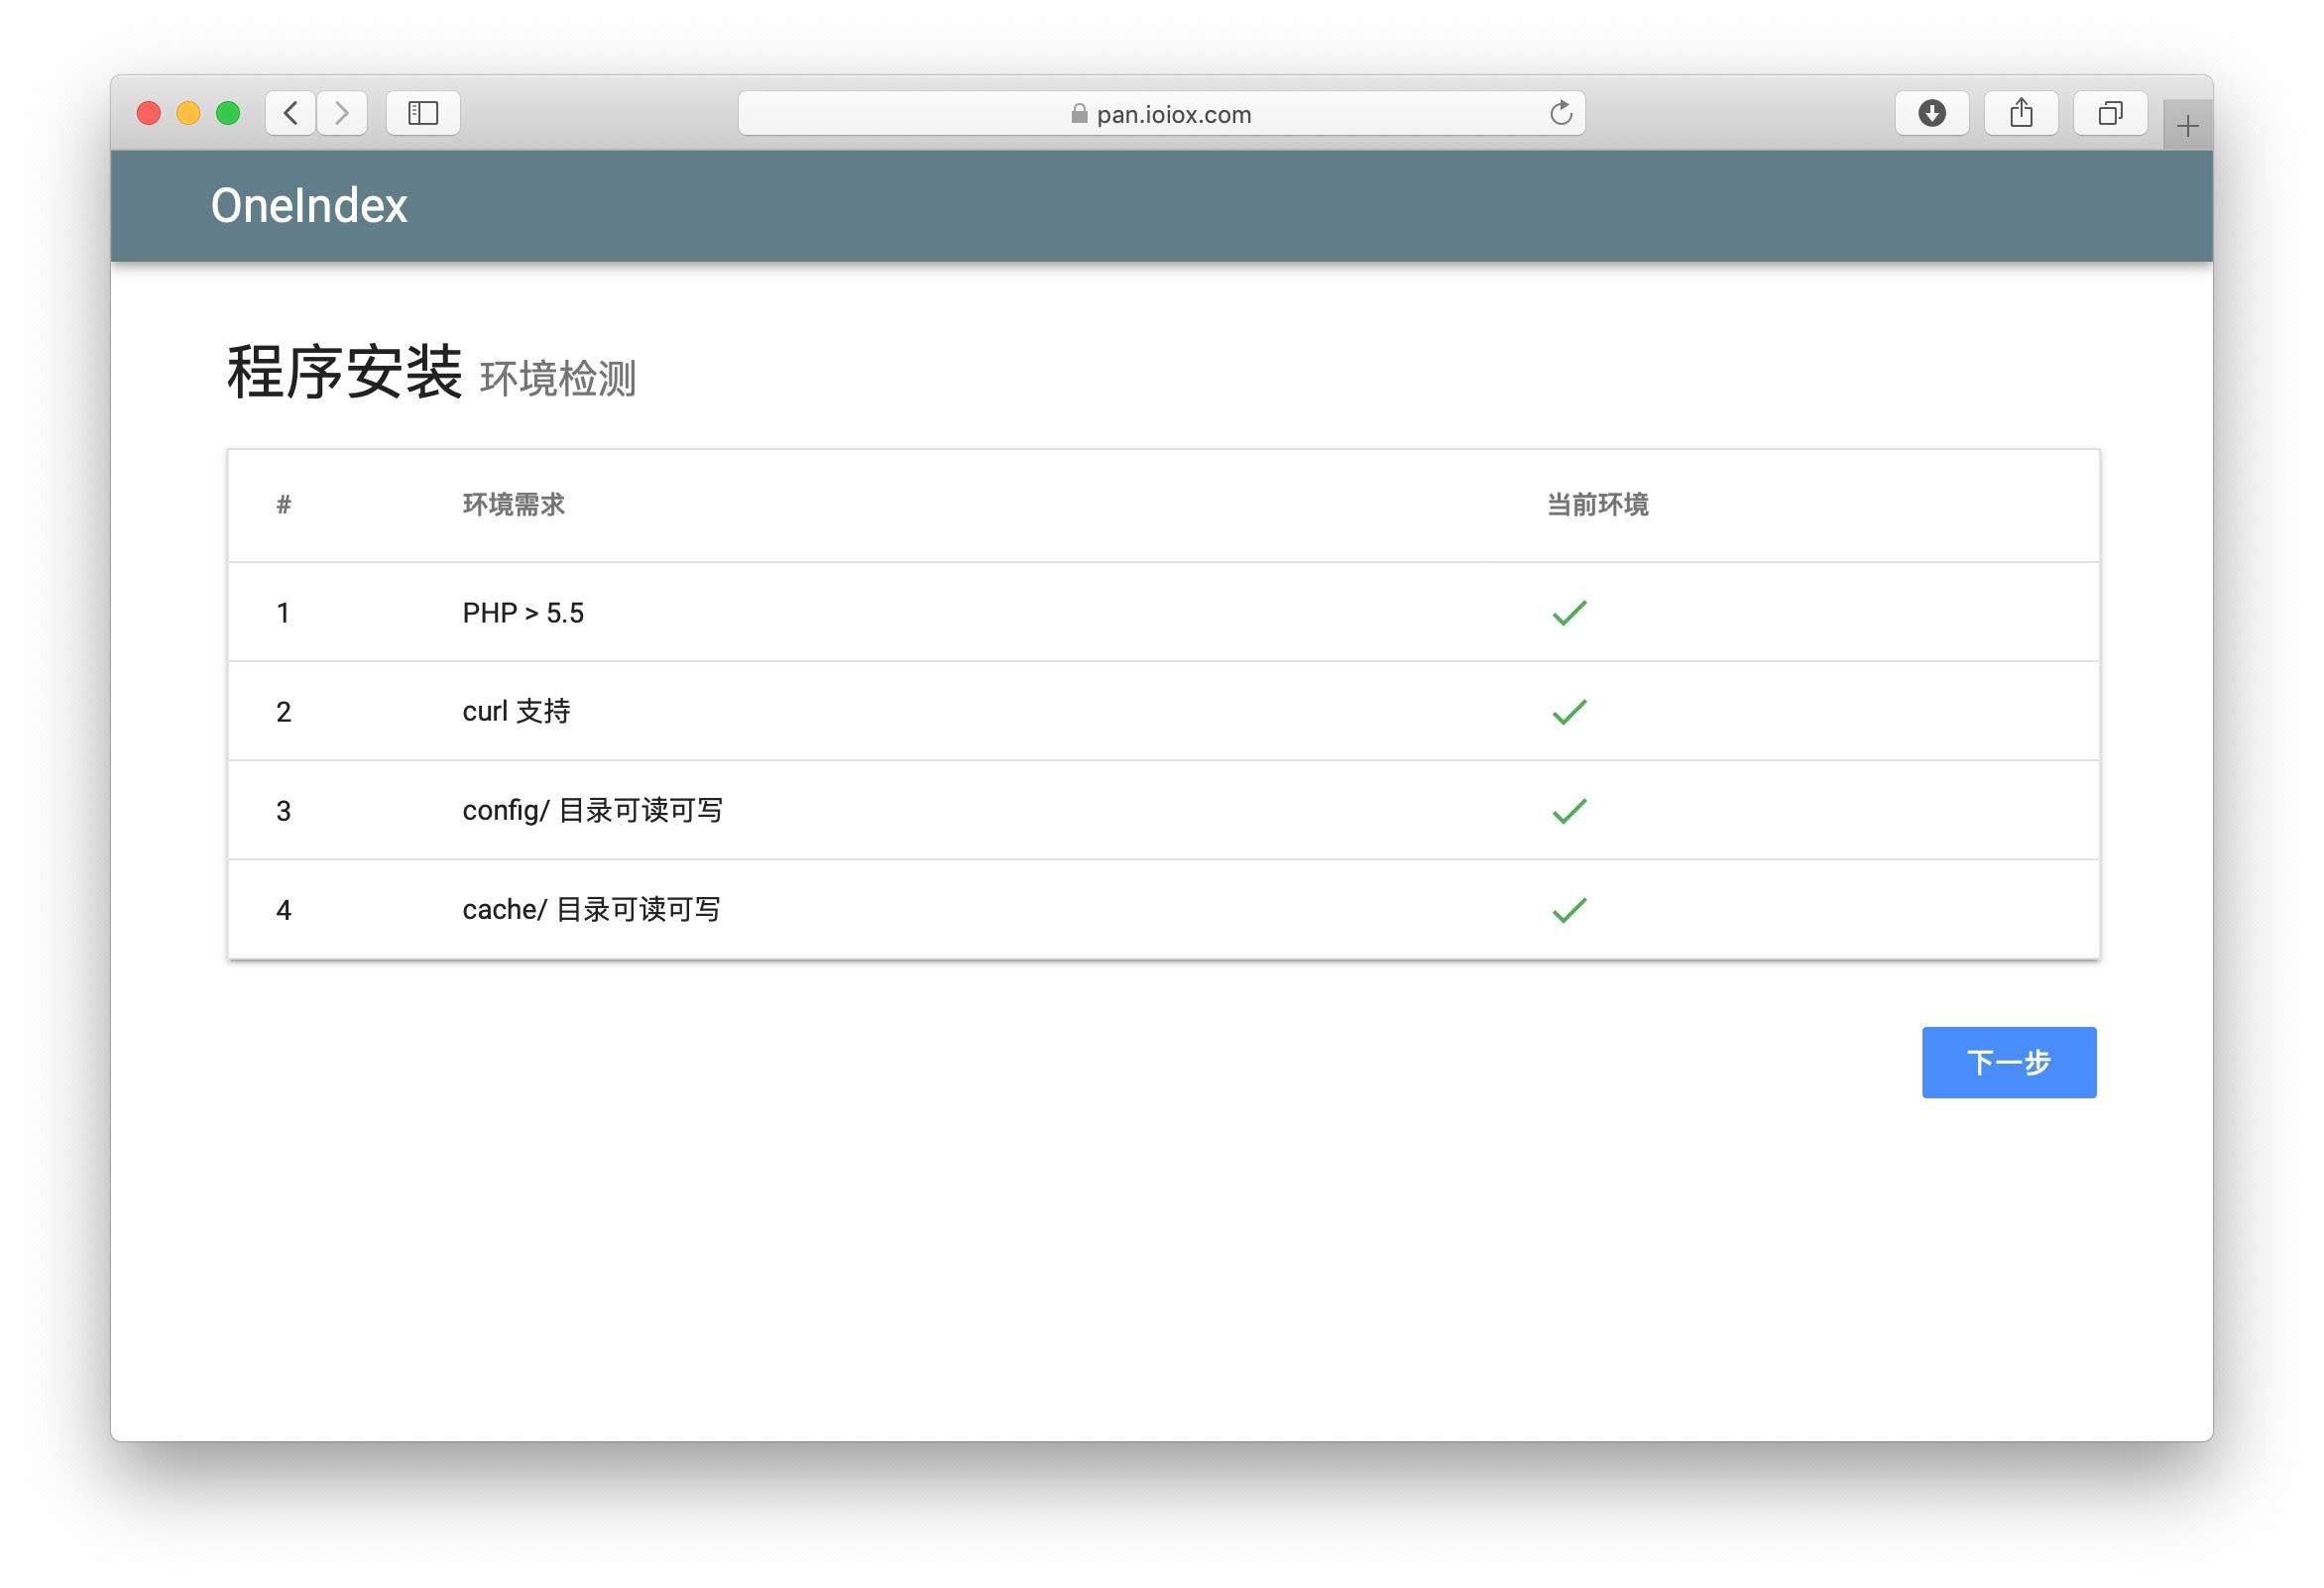
Task: Click the config/ 目录可读可写 row text
Action: click(592, 811)
